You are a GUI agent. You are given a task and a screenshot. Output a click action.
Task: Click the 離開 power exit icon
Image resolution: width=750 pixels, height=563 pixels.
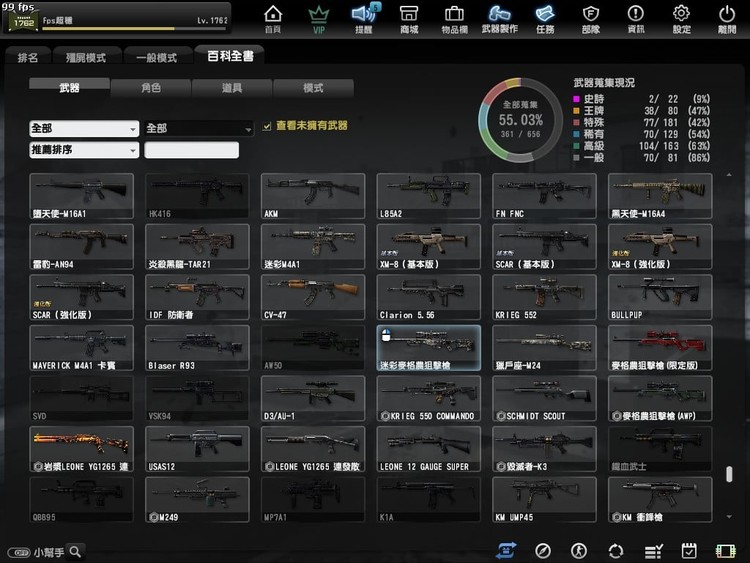coord(727,20)
